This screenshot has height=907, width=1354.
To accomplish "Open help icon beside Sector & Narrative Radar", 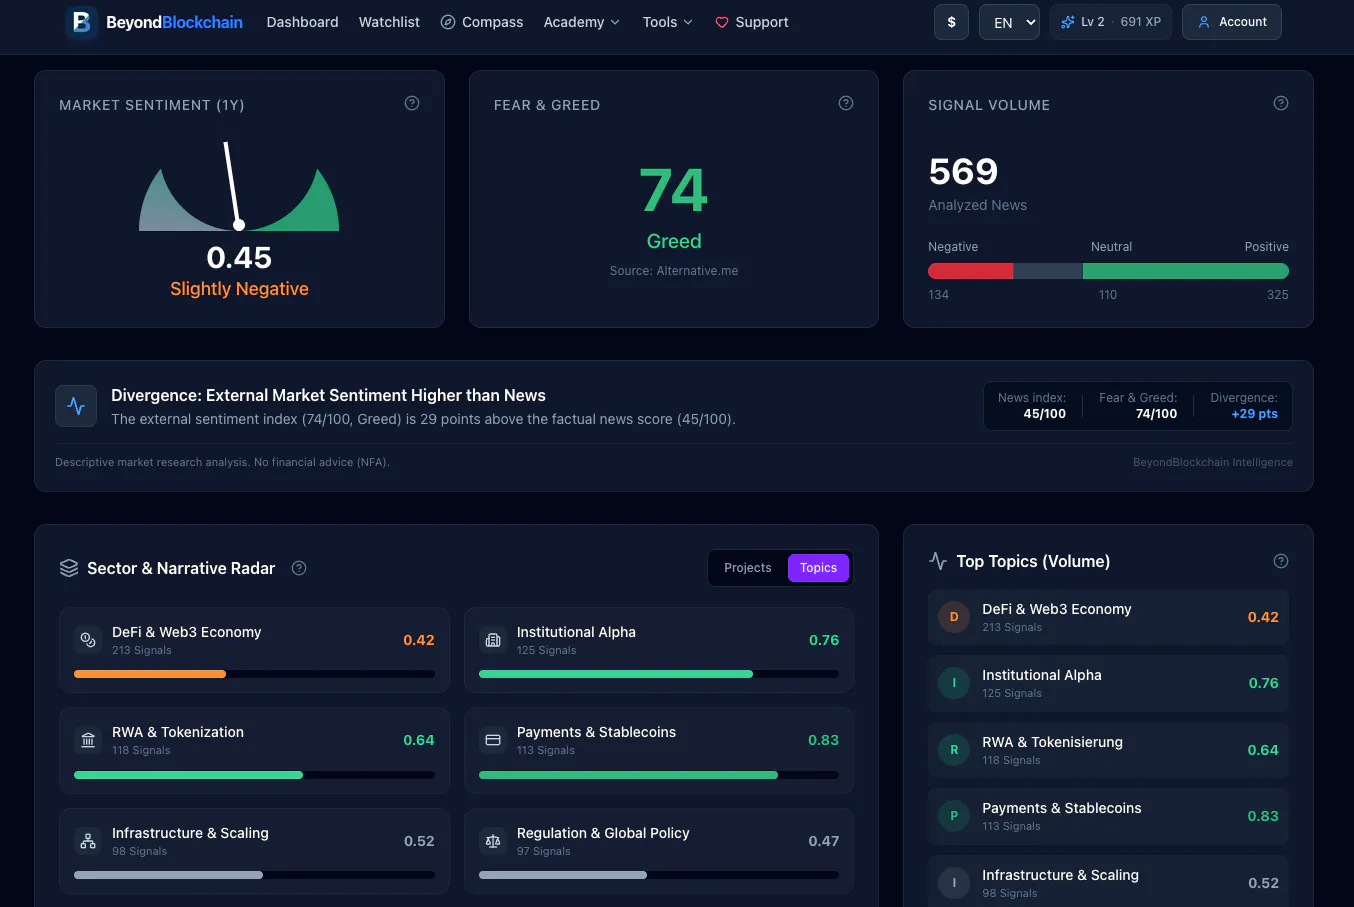I will [299, 568].
